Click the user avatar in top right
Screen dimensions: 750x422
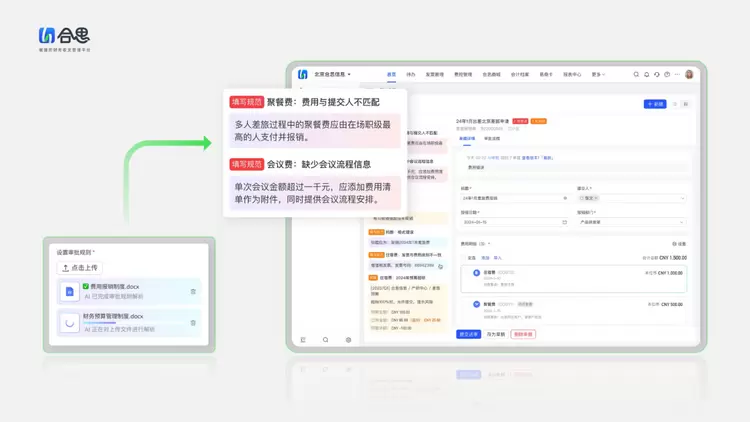coord(689,74)
